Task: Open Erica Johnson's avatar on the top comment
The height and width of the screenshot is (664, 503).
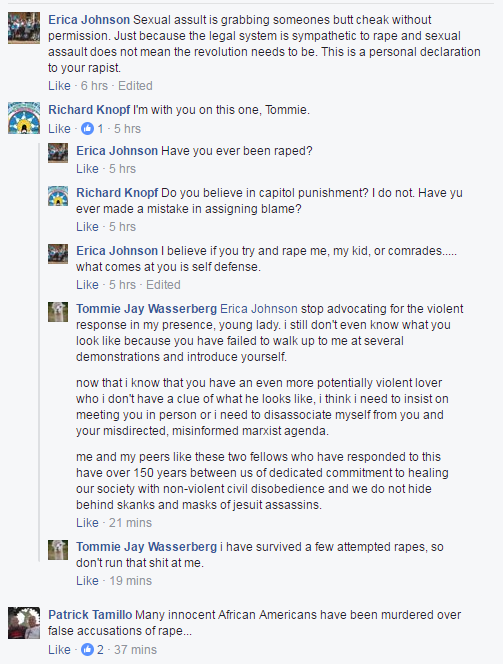Action: coord(24,28)
